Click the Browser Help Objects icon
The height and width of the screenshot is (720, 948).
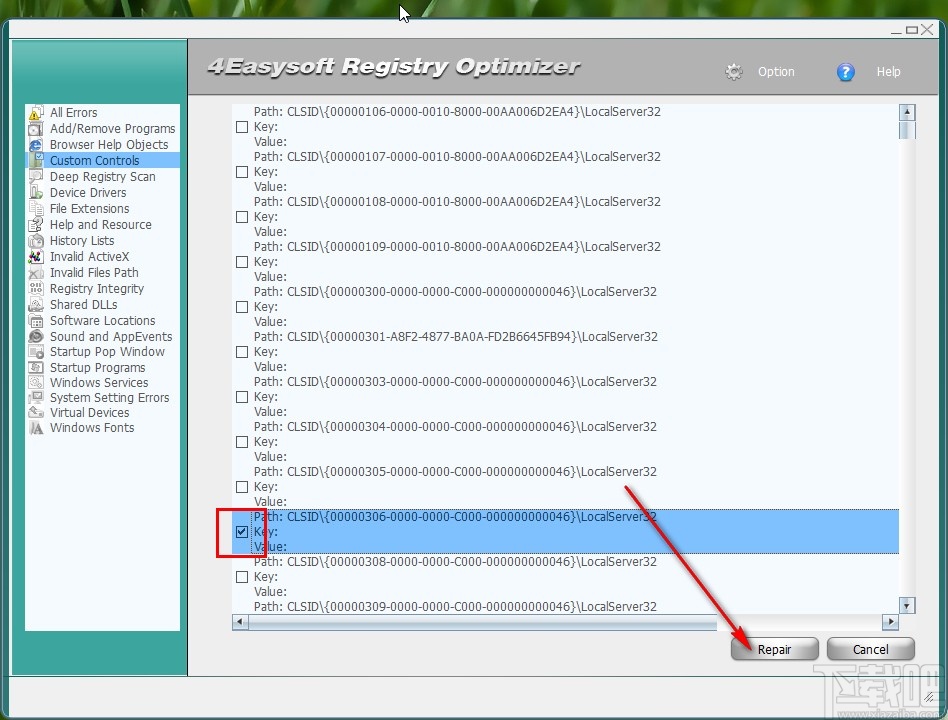(x=36, y=145)
